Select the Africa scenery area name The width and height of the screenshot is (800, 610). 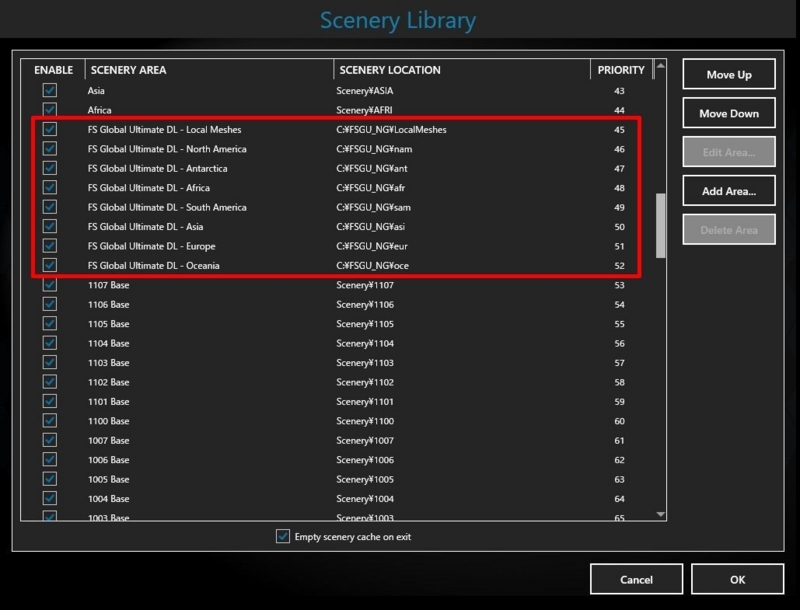[x=99, y=110]
